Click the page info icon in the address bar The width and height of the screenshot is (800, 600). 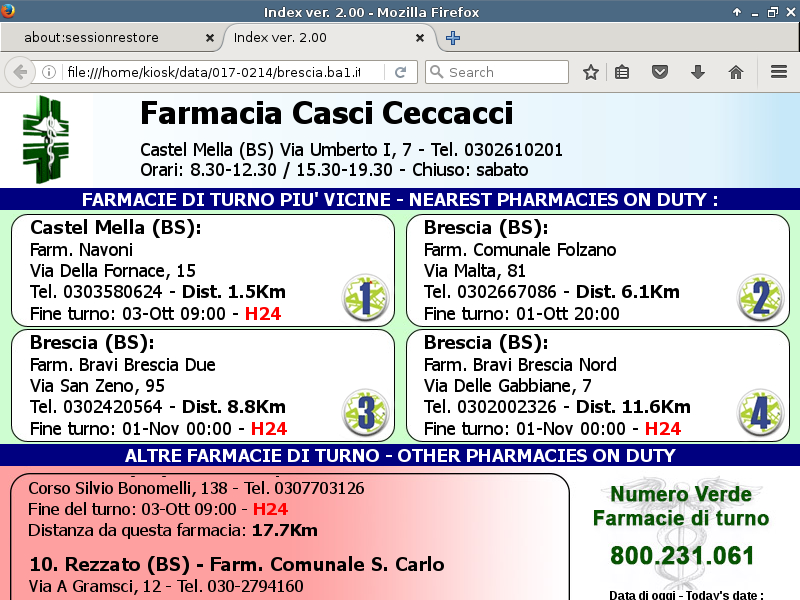[48, 72]
